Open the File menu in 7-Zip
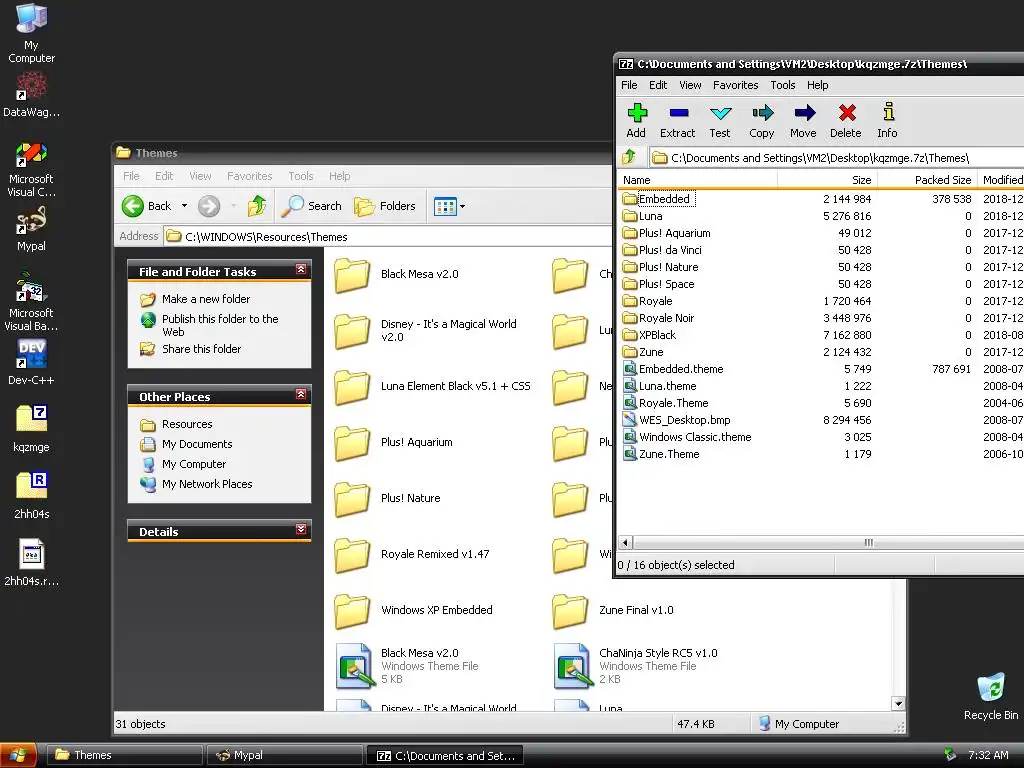The width and height of the screenshot is (1024, 768). (x=629, y=85)
